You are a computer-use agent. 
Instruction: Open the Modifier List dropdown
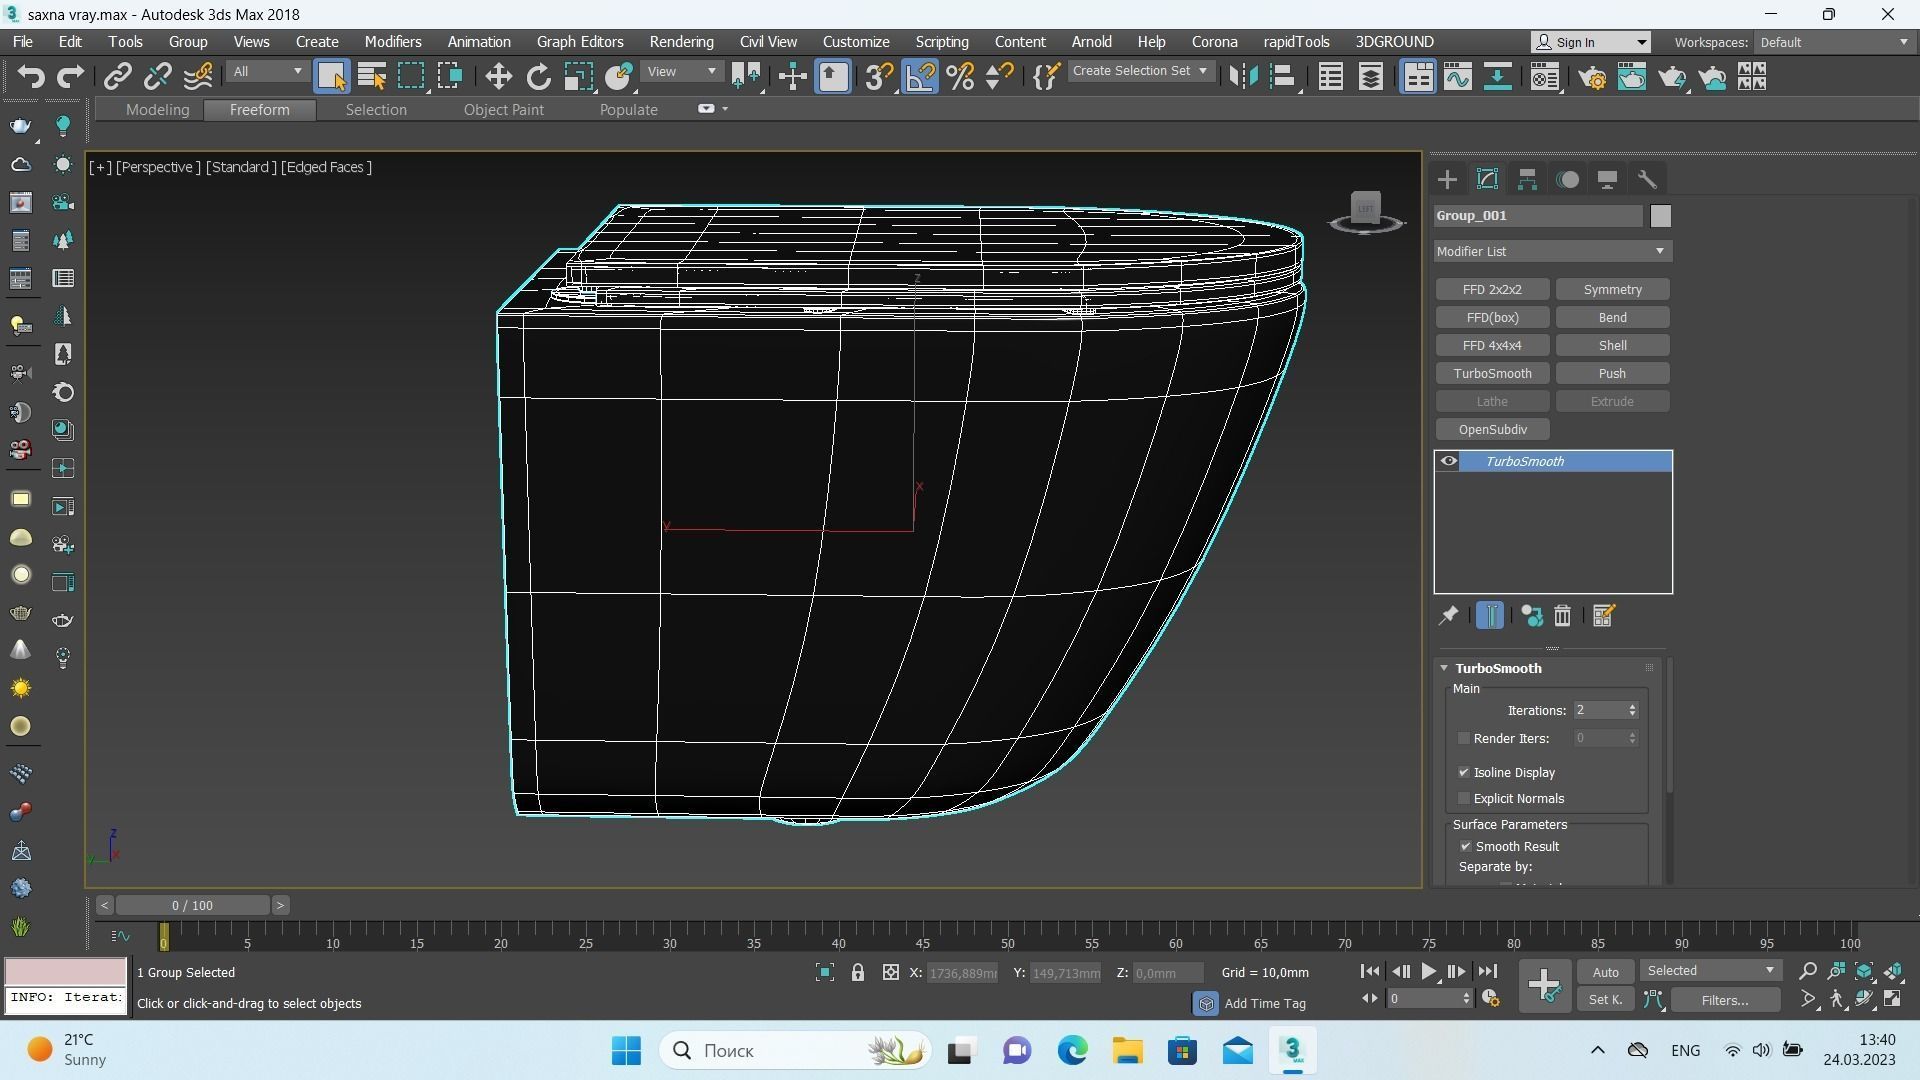pyautogui.click(x=1552, y=252)
